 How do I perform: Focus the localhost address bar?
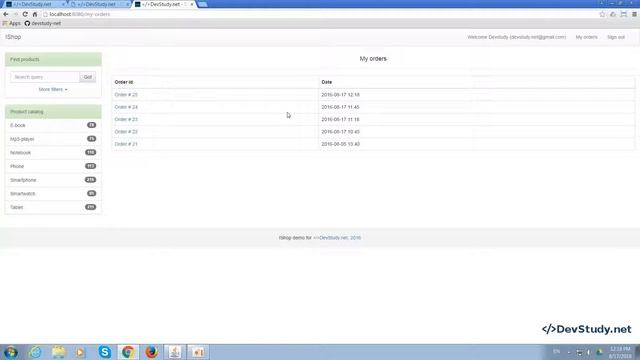(318, 14)
